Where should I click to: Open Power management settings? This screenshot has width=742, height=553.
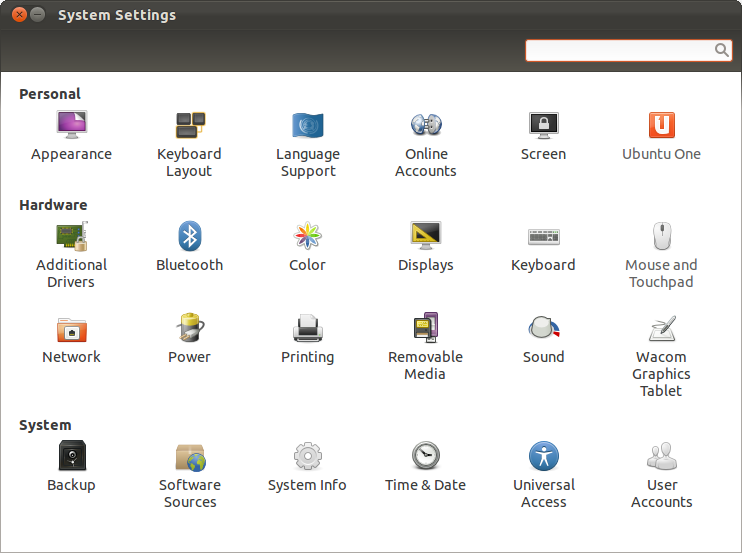tap(189, 329)
